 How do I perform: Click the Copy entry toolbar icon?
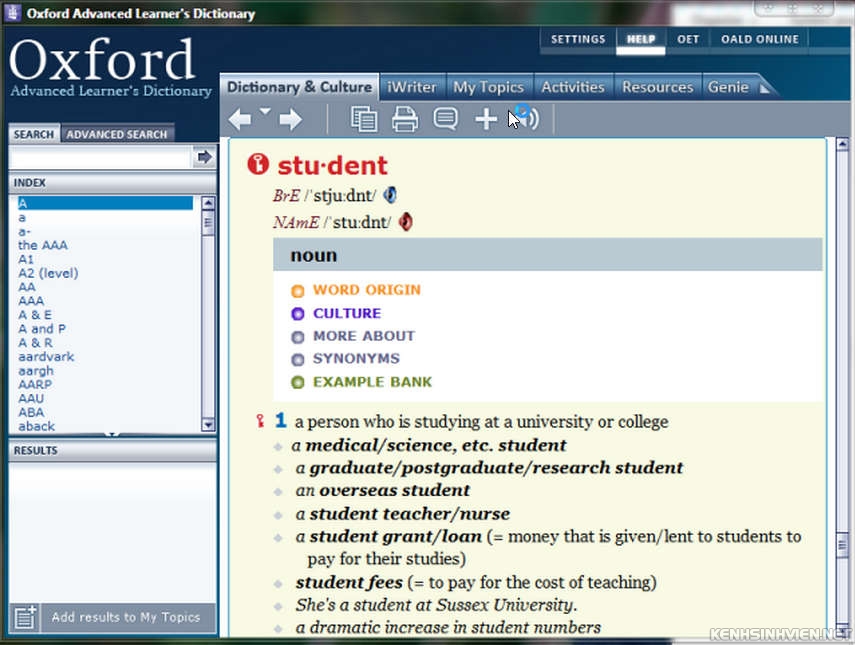363,118
